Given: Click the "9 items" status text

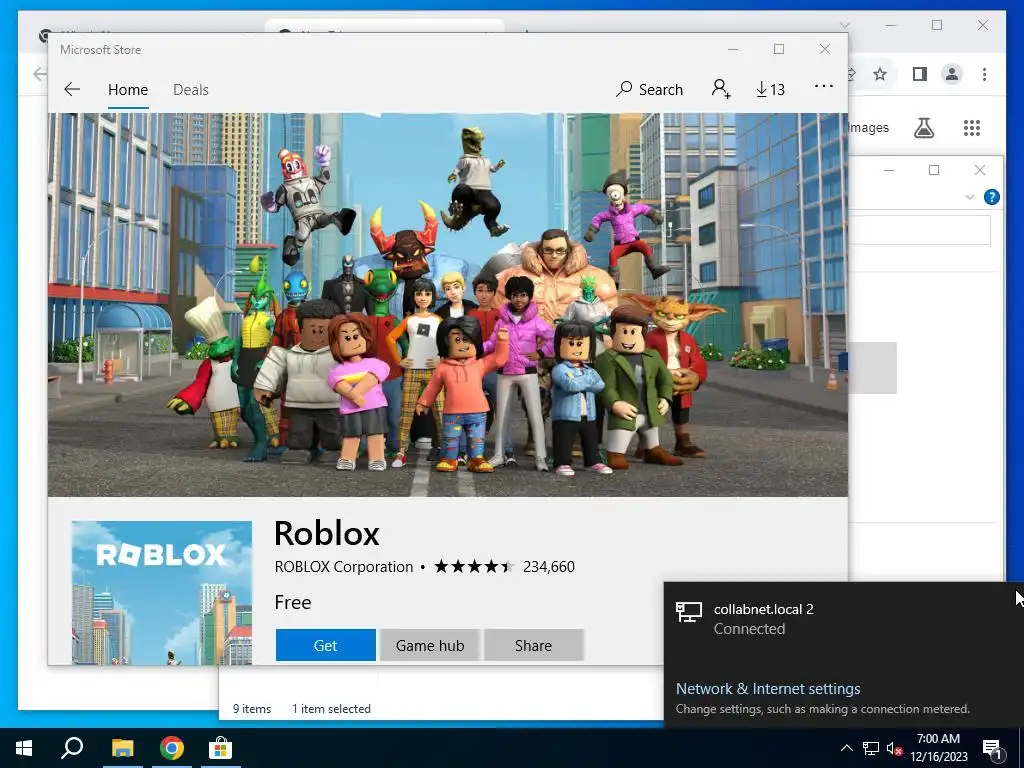Looking at the screenshot, I should pos(251,709).
